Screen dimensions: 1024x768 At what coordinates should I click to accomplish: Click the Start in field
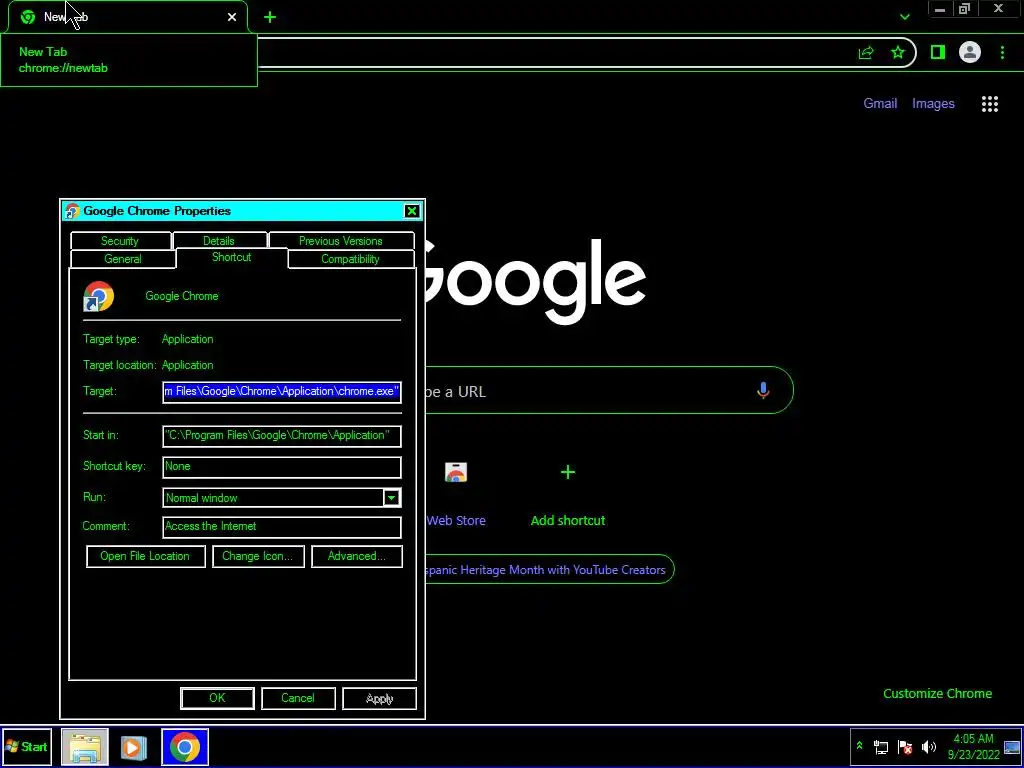(x=281, y=436)
